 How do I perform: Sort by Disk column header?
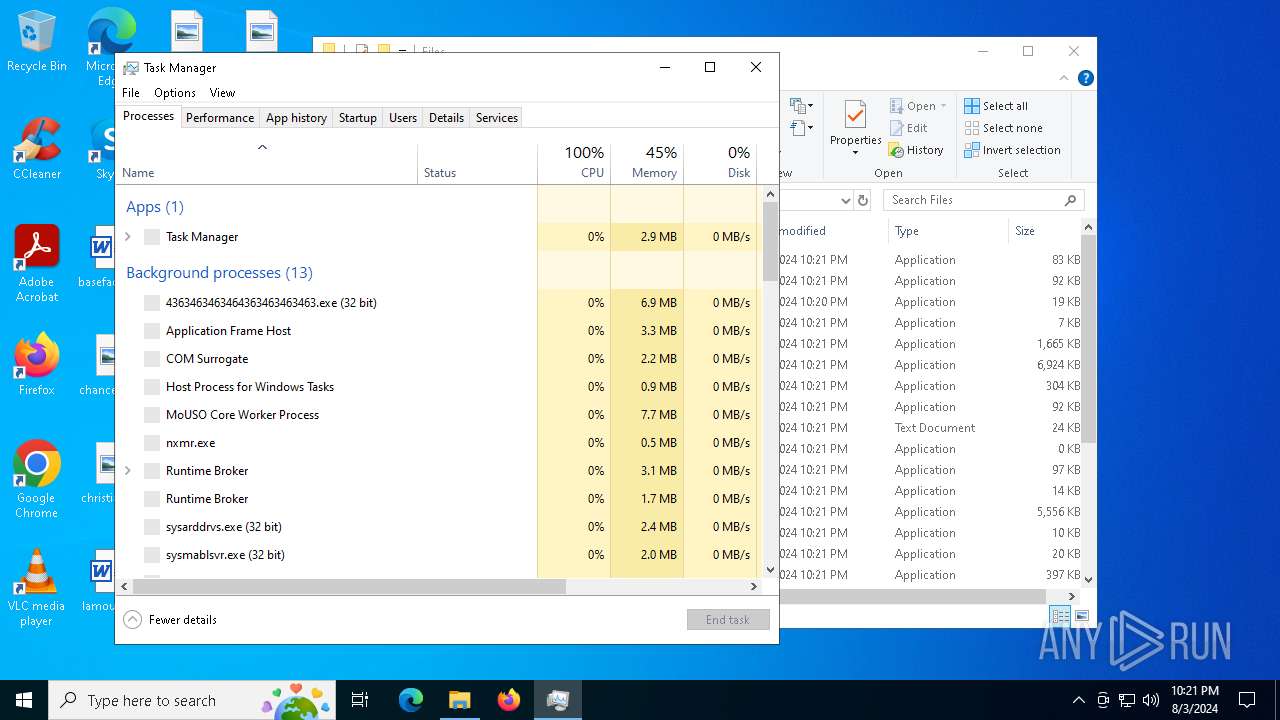click(x=720, y=163)
